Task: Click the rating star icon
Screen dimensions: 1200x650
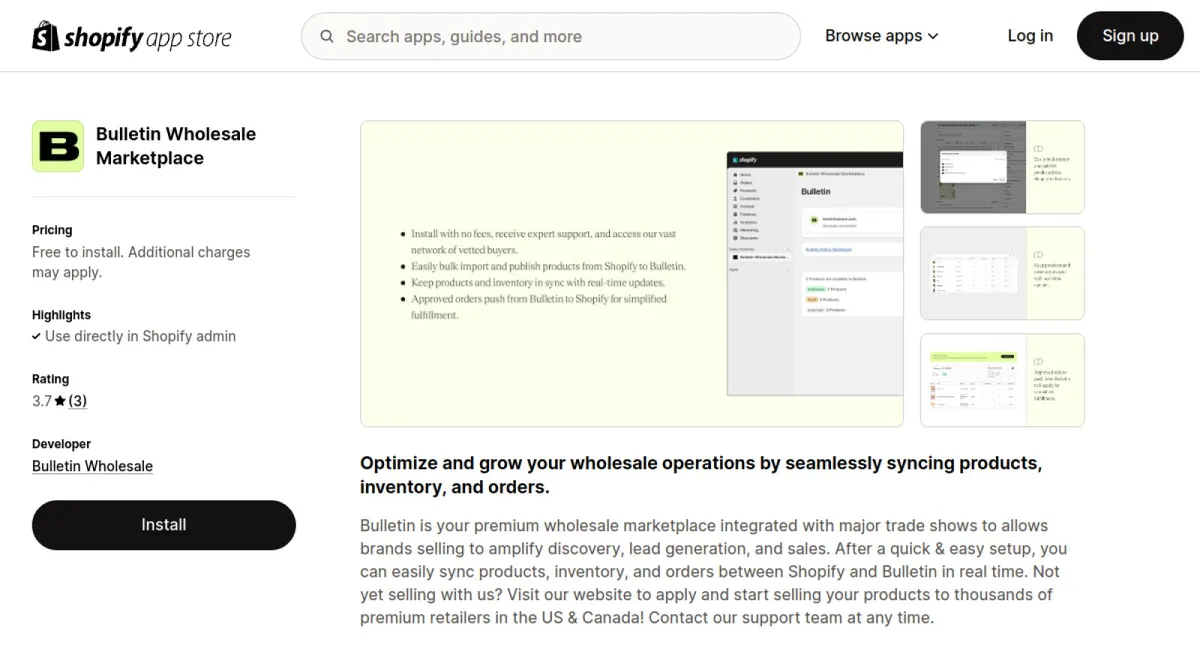Action: pyautogui.click(x=60, y=401)
